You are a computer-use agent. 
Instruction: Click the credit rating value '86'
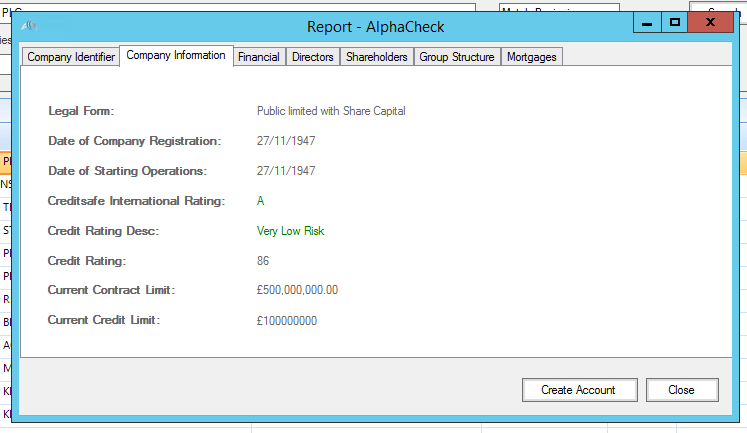[x=263, y=261]
